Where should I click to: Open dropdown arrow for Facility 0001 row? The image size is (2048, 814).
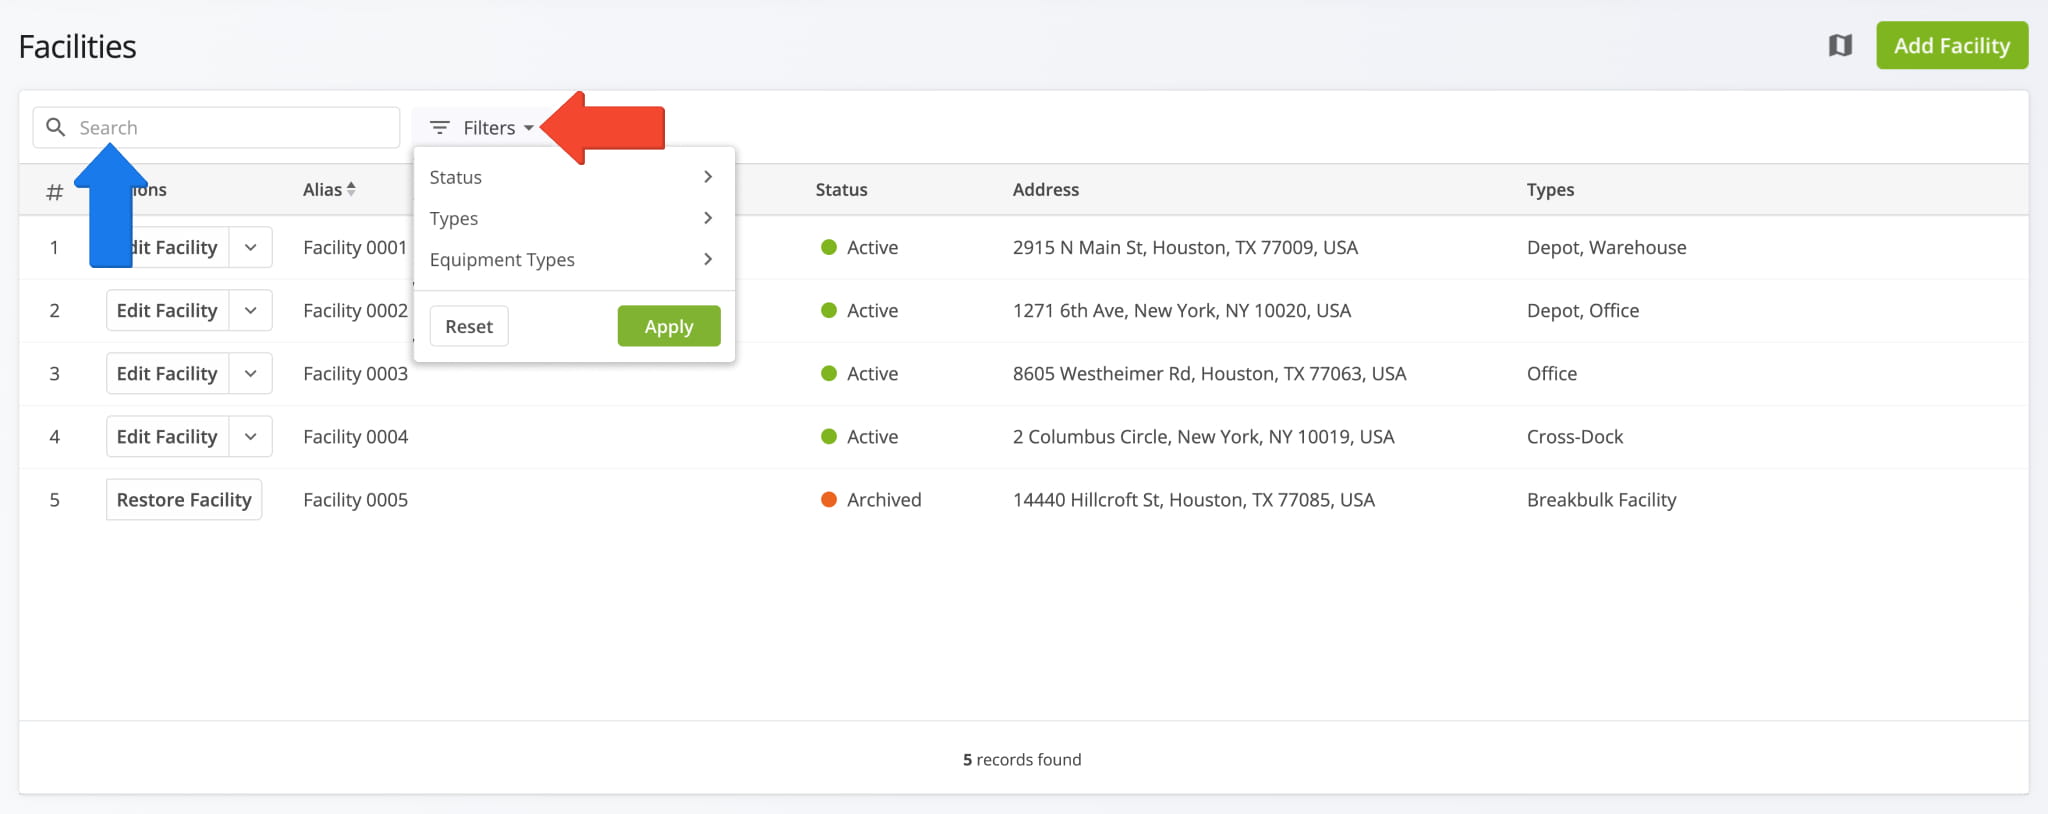pos(251,247)
